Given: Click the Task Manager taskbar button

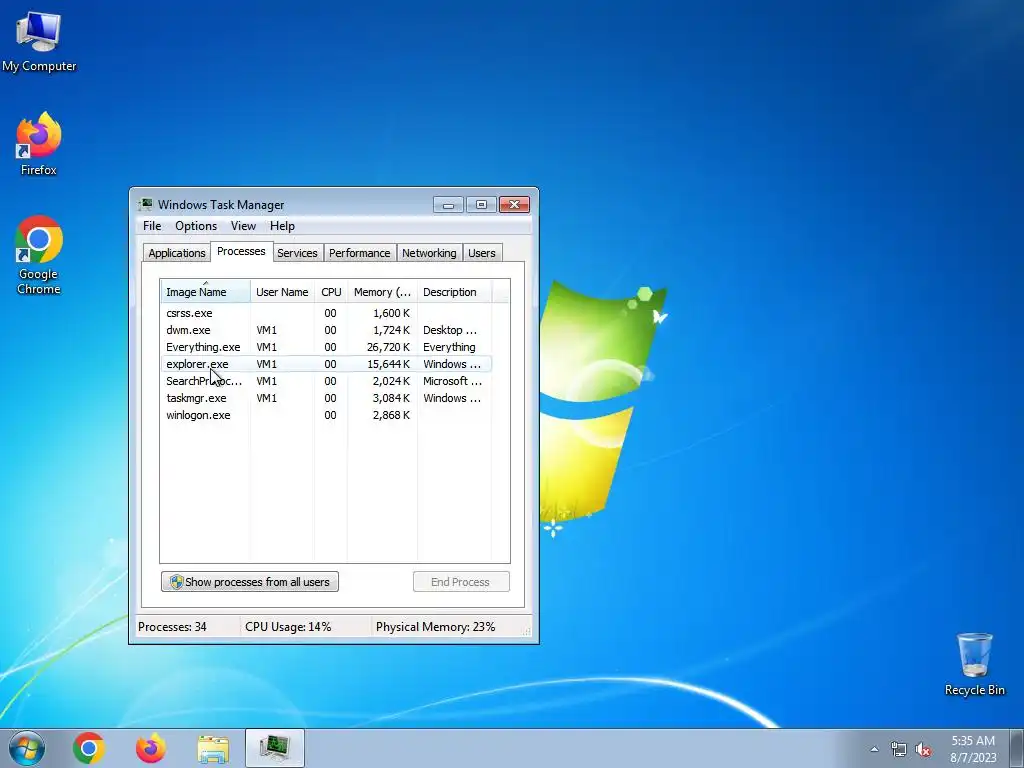Looking at the screenshot, I should click(275, 748).
